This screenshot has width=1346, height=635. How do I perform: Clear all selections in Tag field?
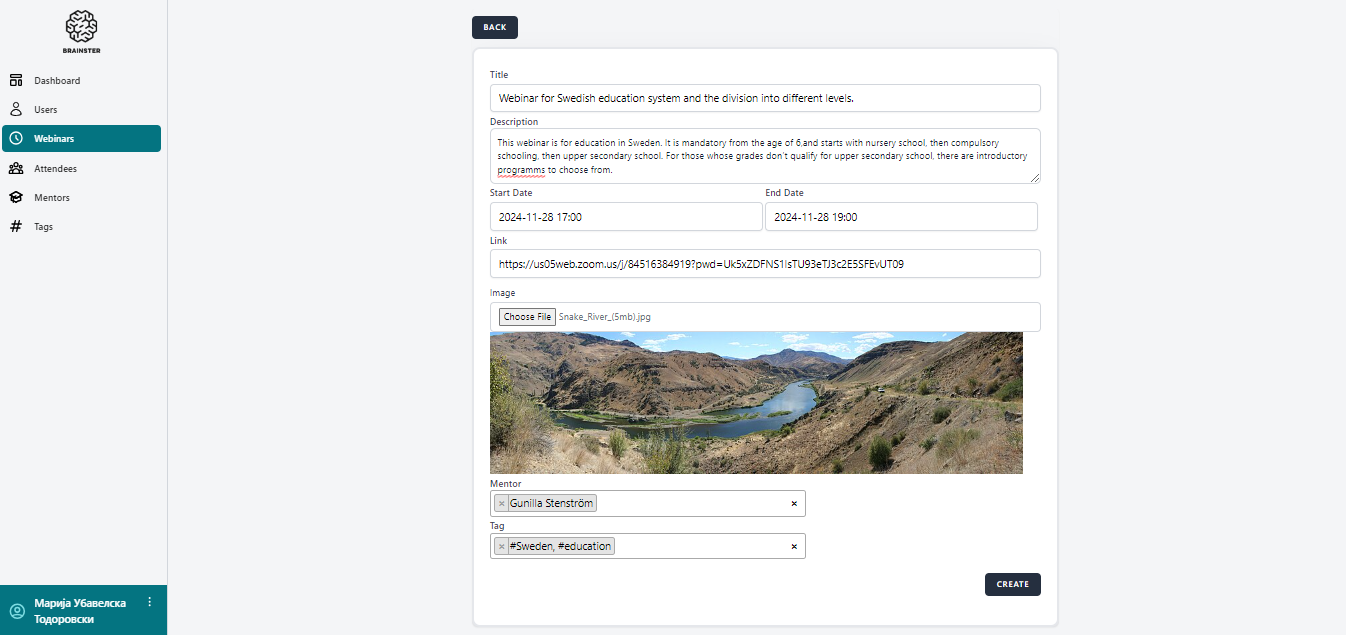point(794,546)
